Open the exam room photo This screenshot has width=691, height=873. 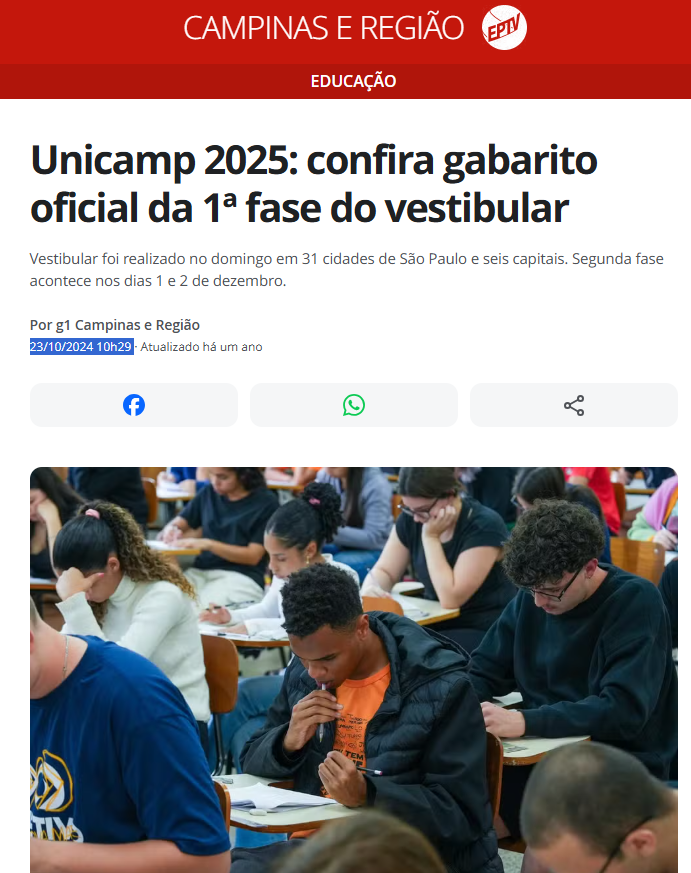click(x=354, y=670)
